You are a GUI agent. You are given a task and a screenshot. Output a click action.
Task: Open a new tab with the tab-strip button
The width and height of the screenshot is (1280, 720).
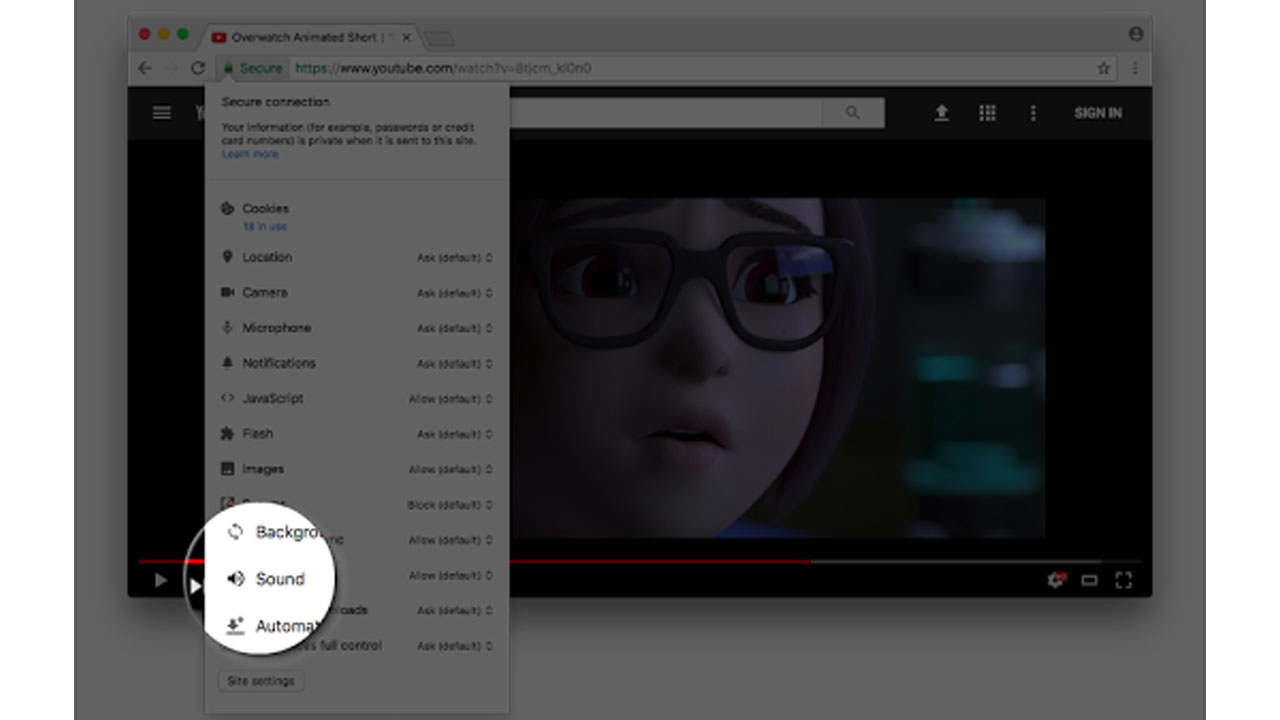[438, 38]
